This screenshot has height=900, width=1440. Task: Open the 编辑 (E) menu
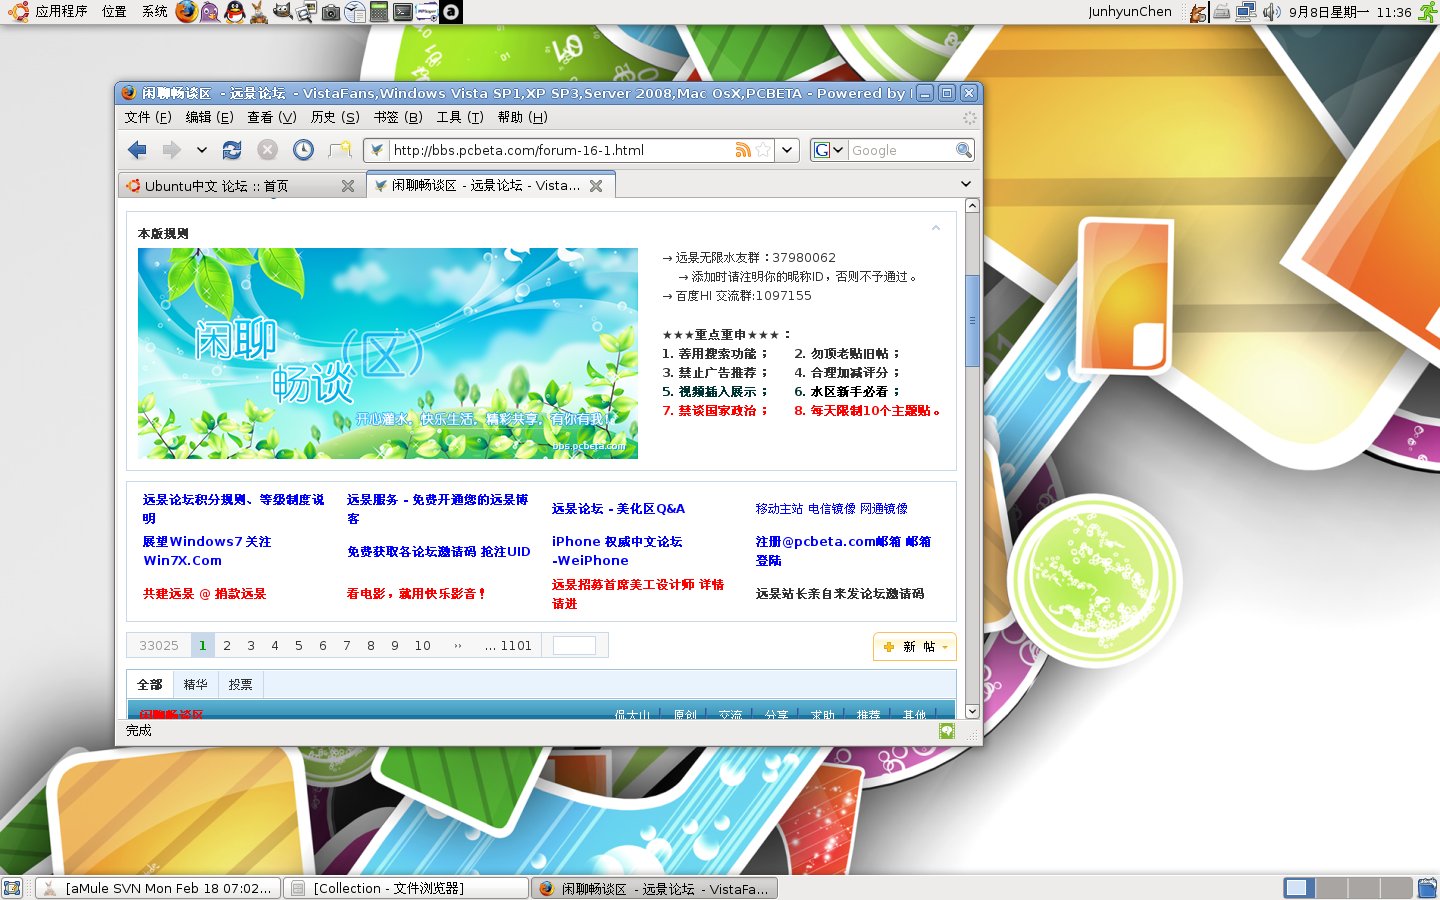click(209, 117)
